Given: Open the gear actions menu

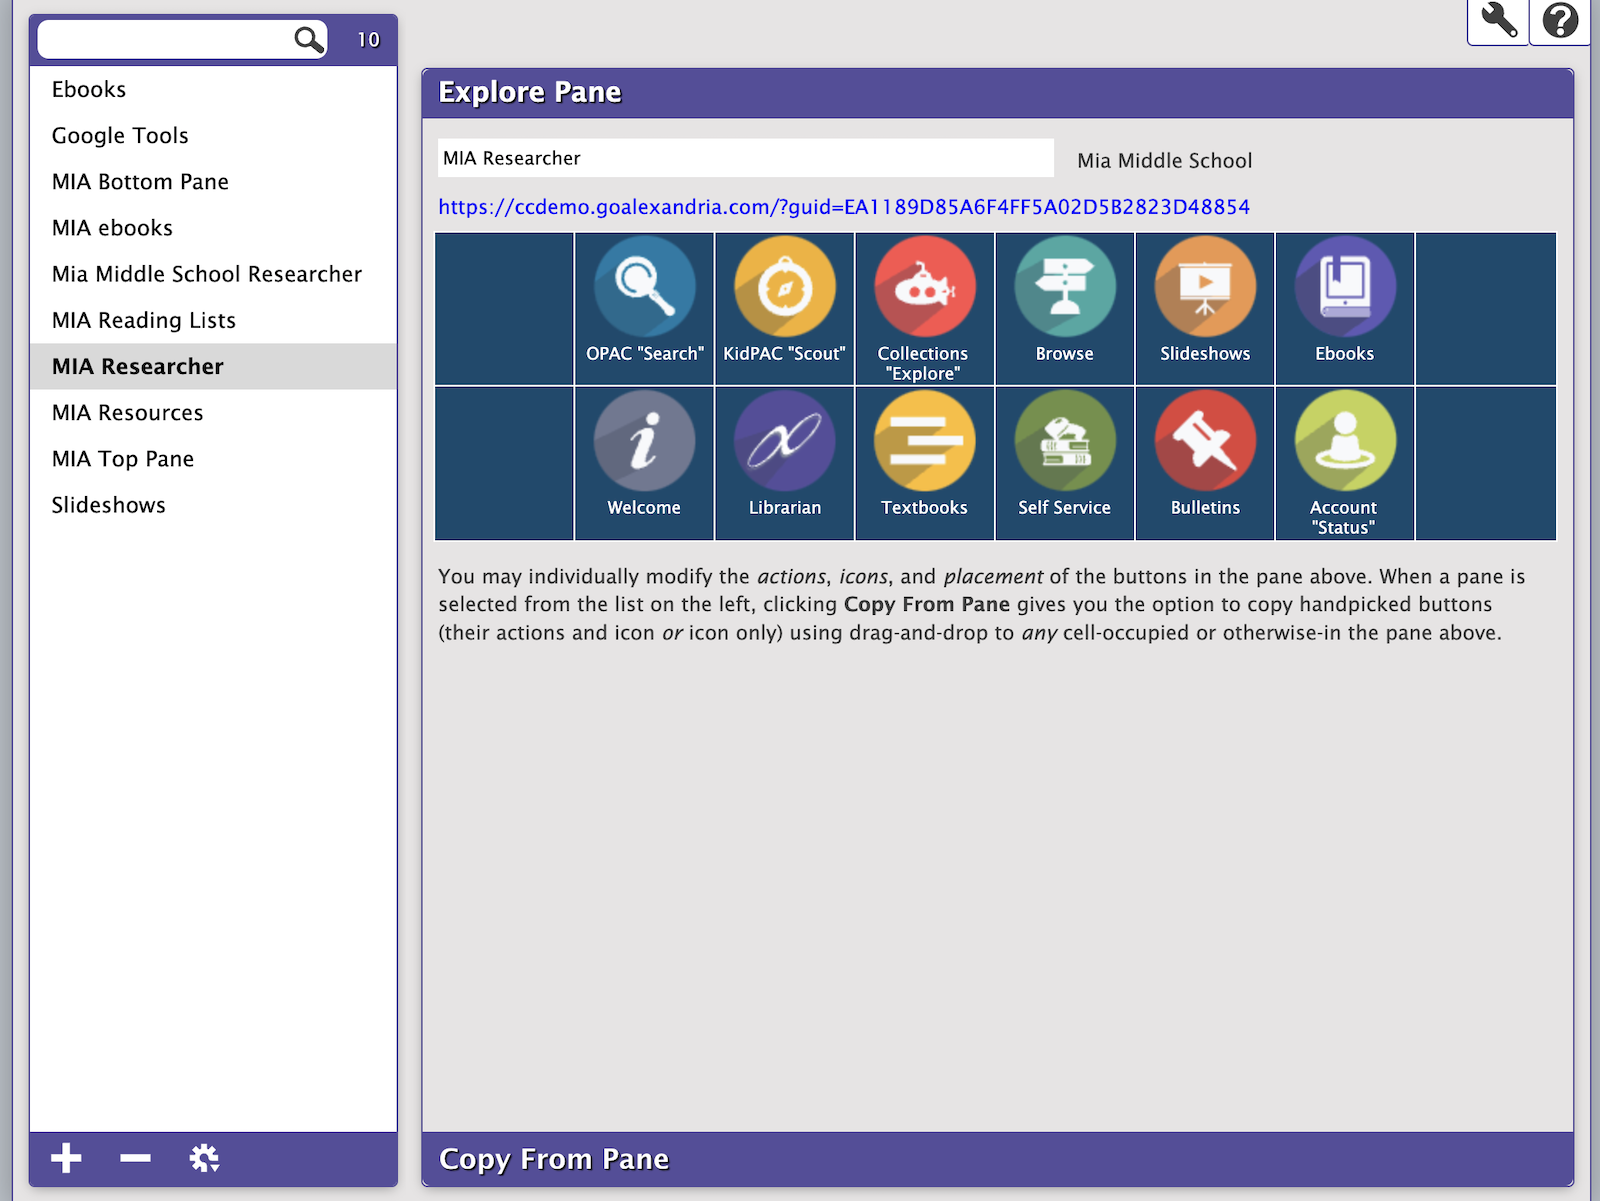Looking at the screenshot, I should pyautogui.click(x=204, y=1158).
